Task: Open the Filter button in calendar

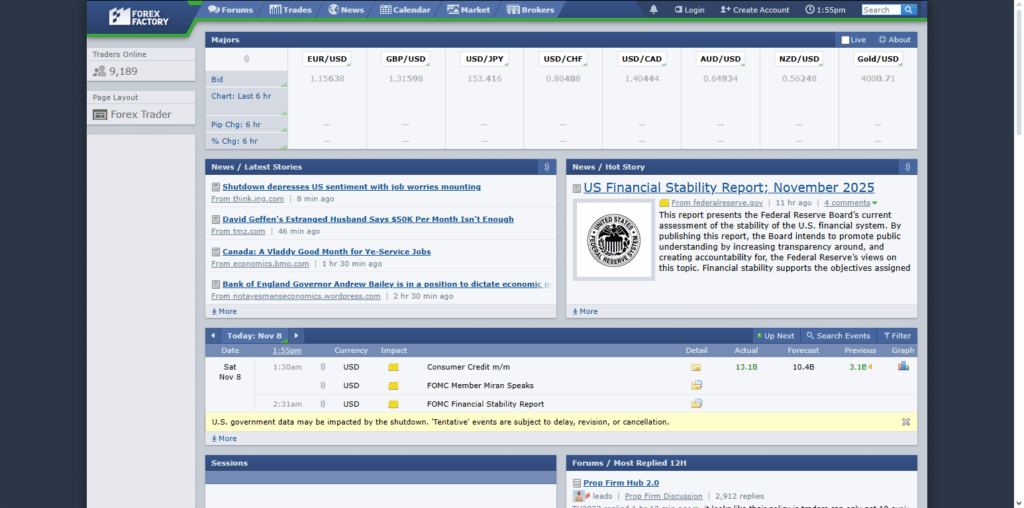Action: 896,336
